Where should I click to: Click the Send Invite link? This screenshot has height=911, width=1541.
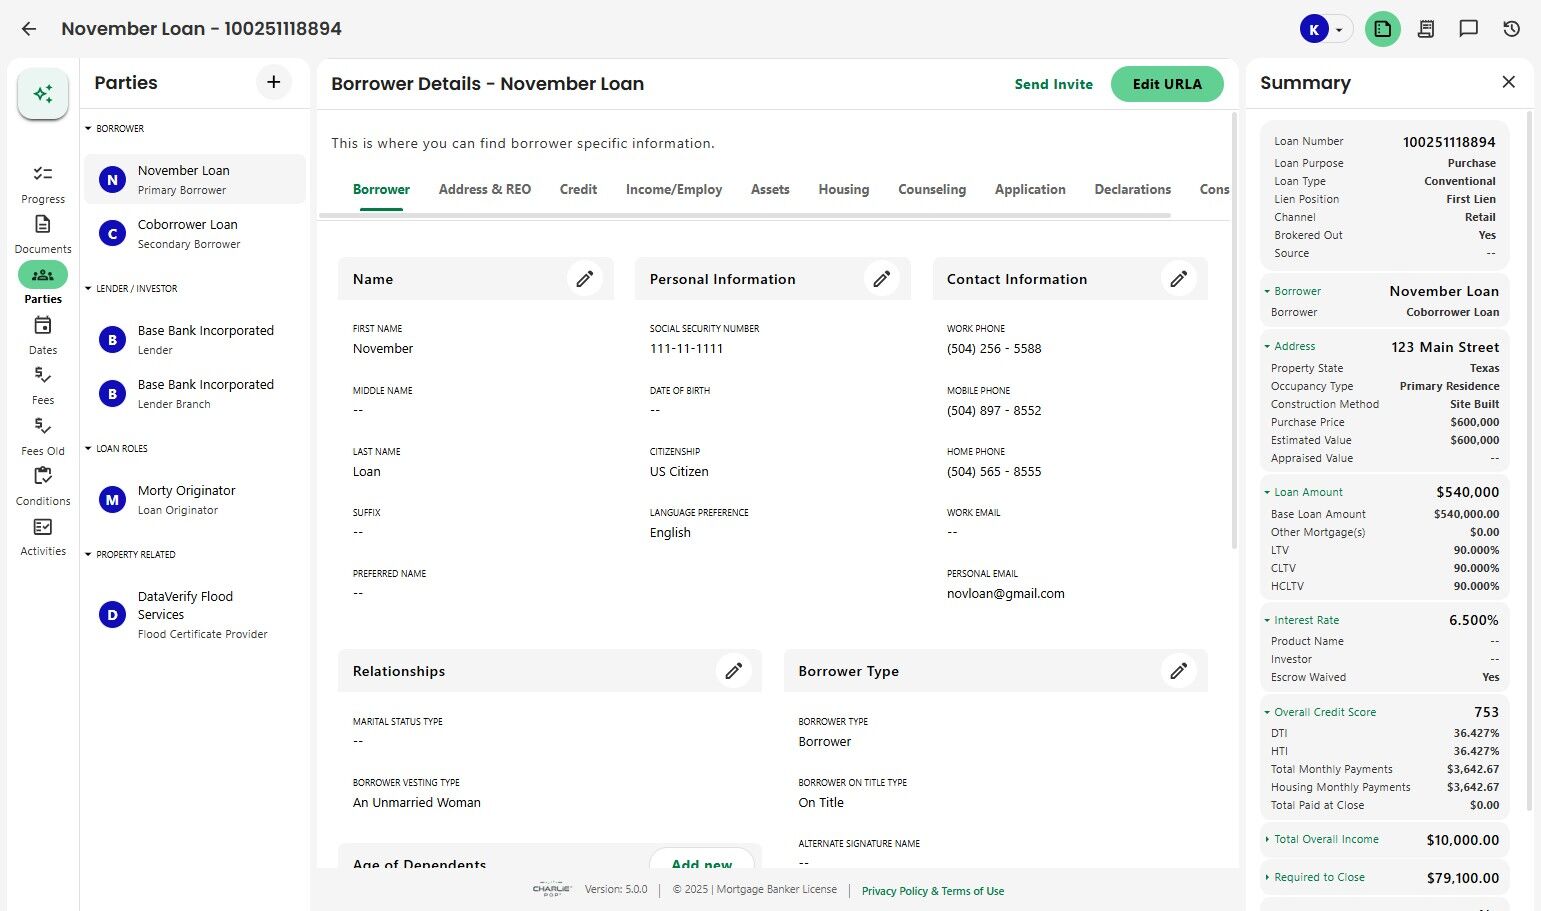(x=1053, y=84)
